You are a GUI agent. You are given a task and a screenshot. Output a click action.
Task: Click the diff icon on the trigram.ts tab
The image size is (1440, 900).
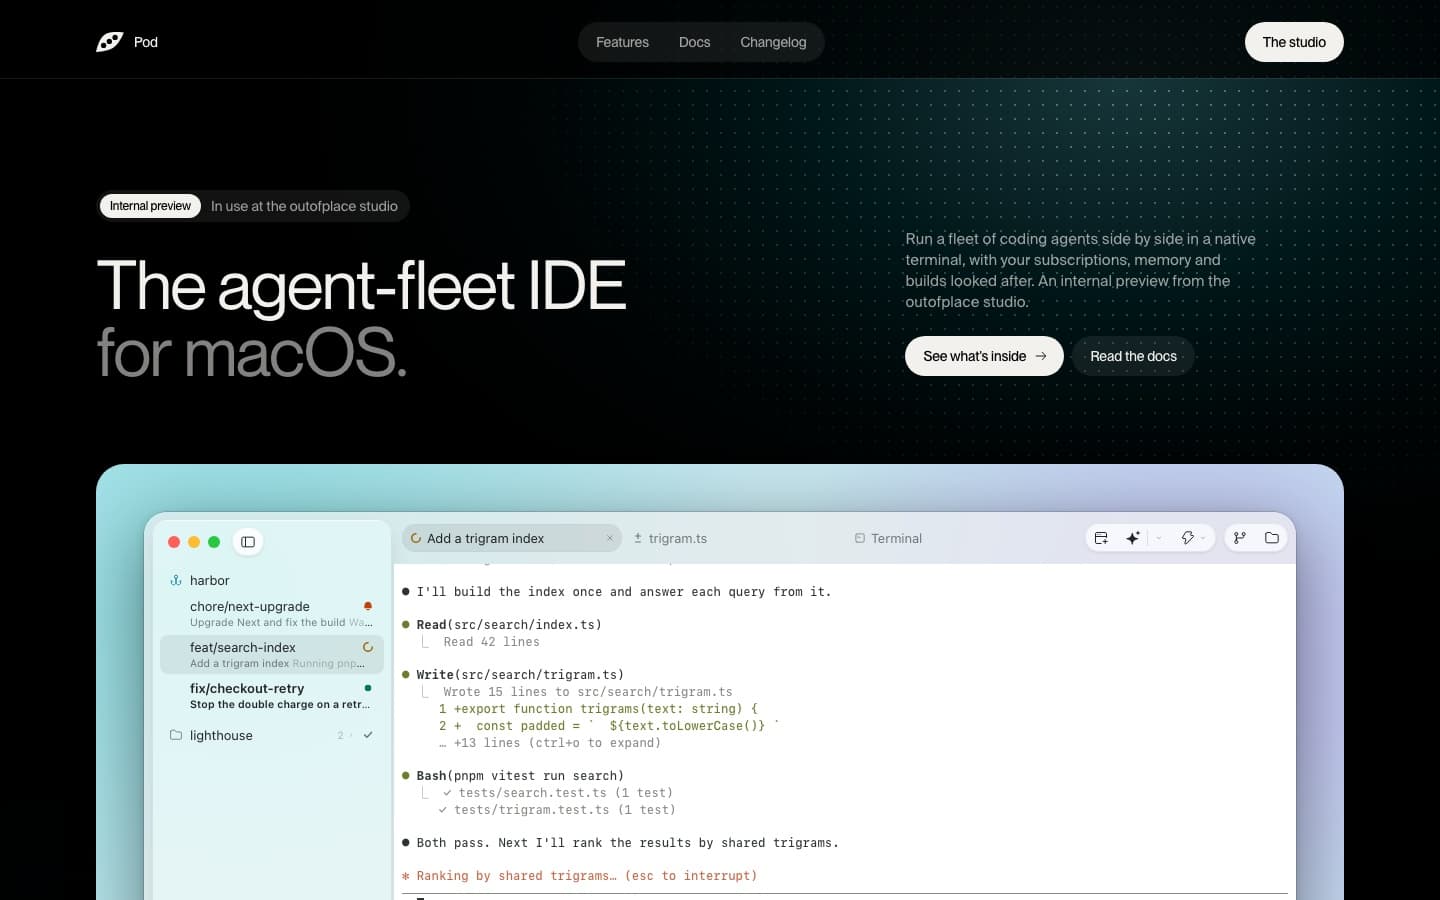638,538
